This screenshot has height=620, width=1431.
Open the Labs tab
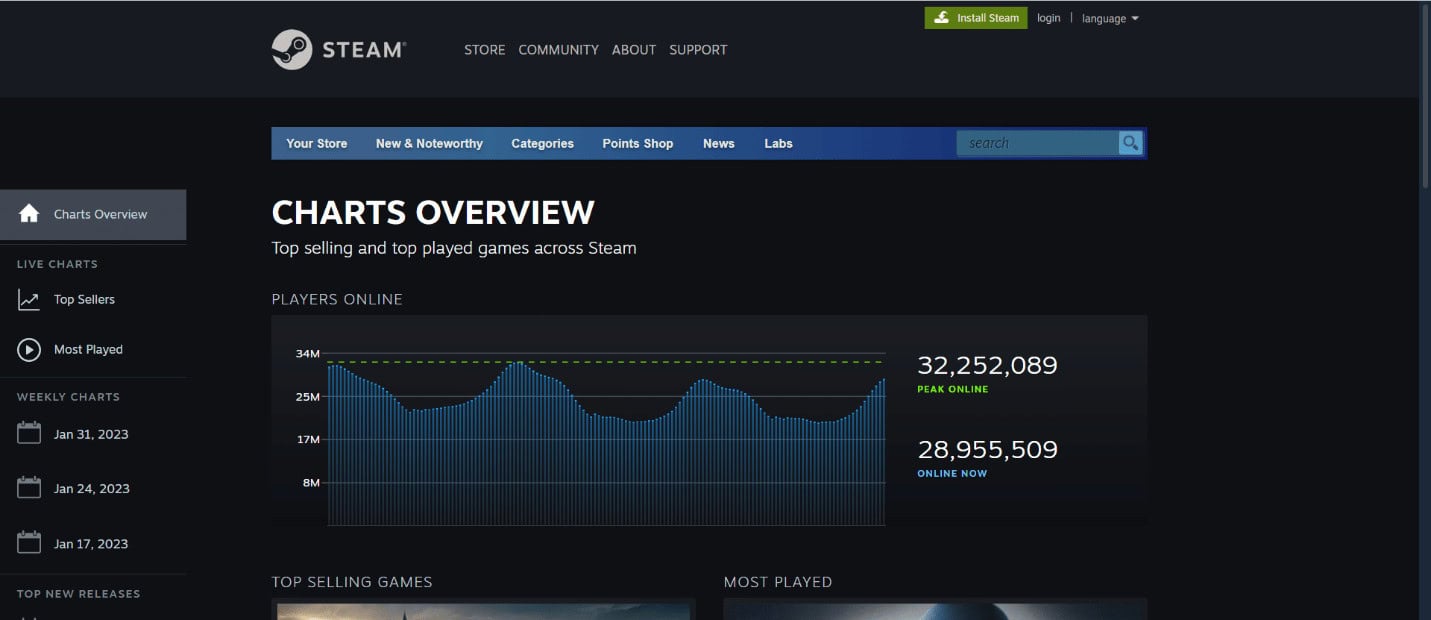point(778,143)
